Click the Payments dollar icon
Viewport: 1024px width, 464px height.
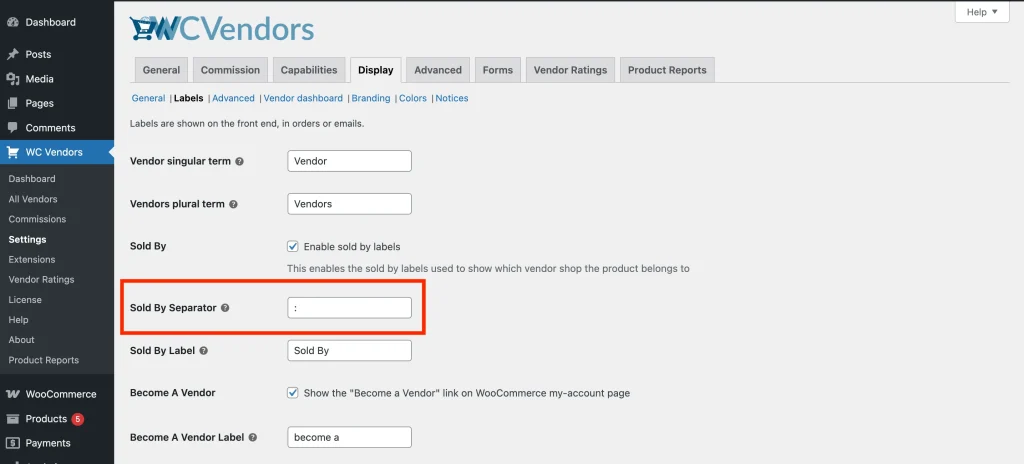[12, 443]
